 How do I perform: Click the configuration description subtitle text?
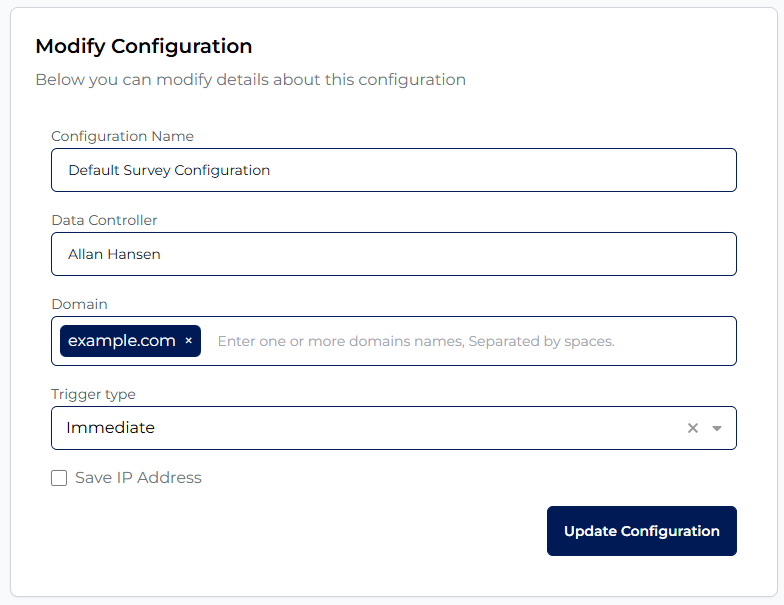point(250,80)
